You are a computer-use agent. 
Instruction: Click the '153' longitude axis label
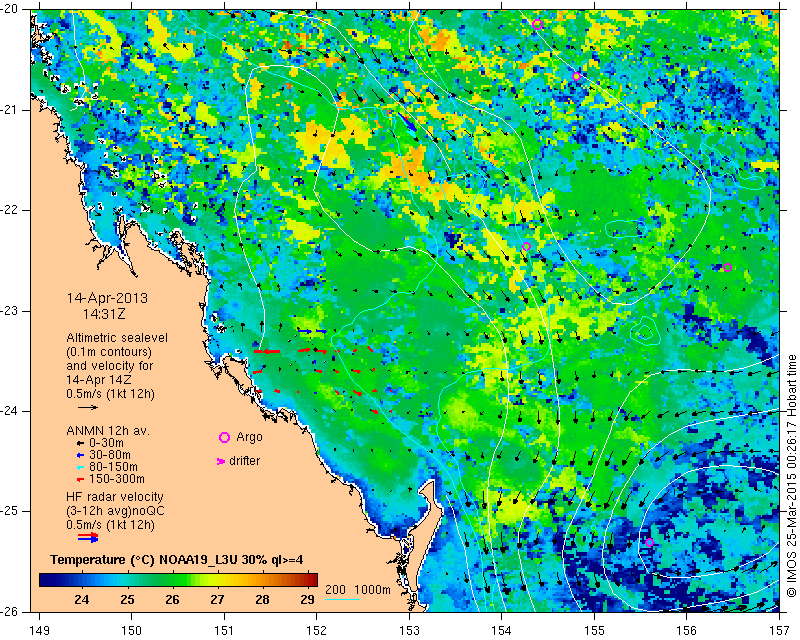coord(409,631)
